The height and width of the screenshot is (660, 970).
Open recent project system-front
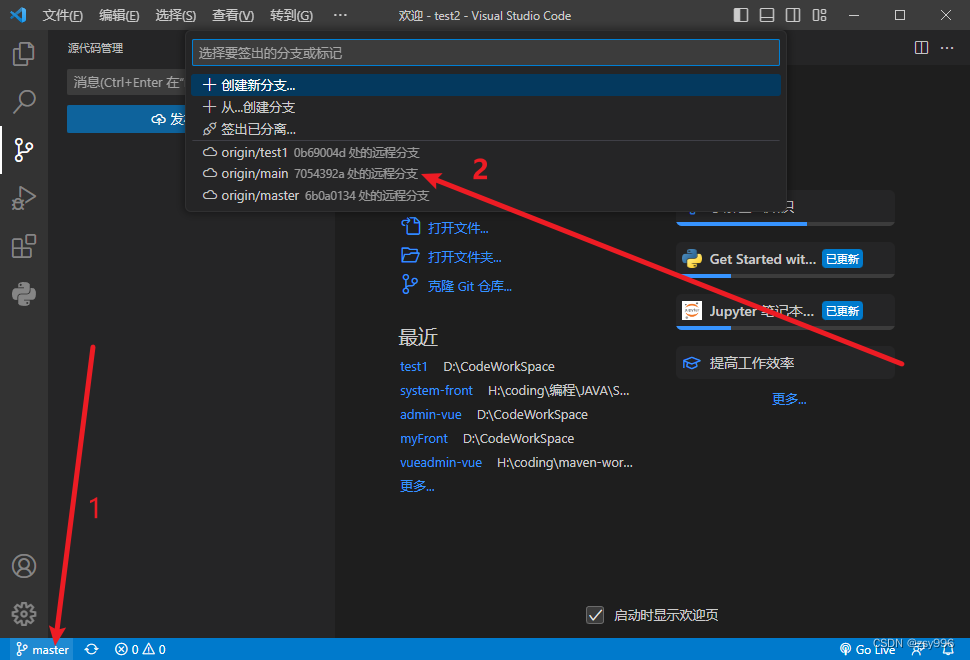[x=436, y=390]
